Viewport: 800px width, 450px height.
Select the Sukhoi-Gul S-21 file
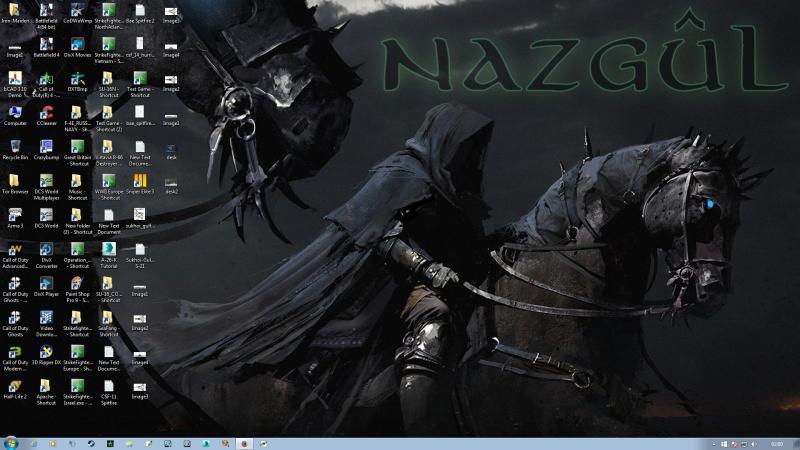point(140,255)
